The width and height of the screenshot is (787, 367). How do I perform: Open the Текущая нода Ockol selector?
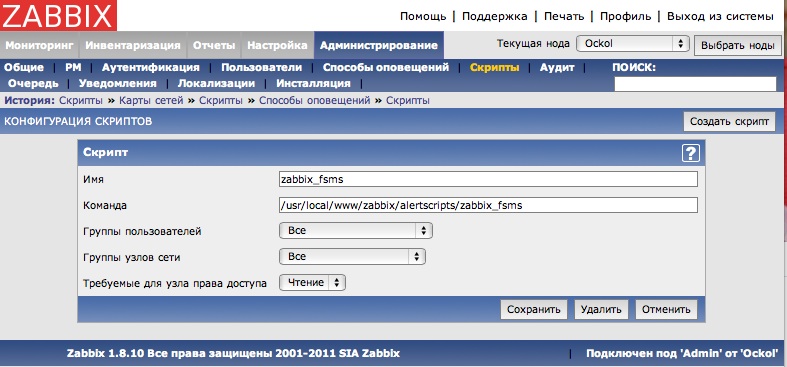pyautogui.click(x=633, y=44)
